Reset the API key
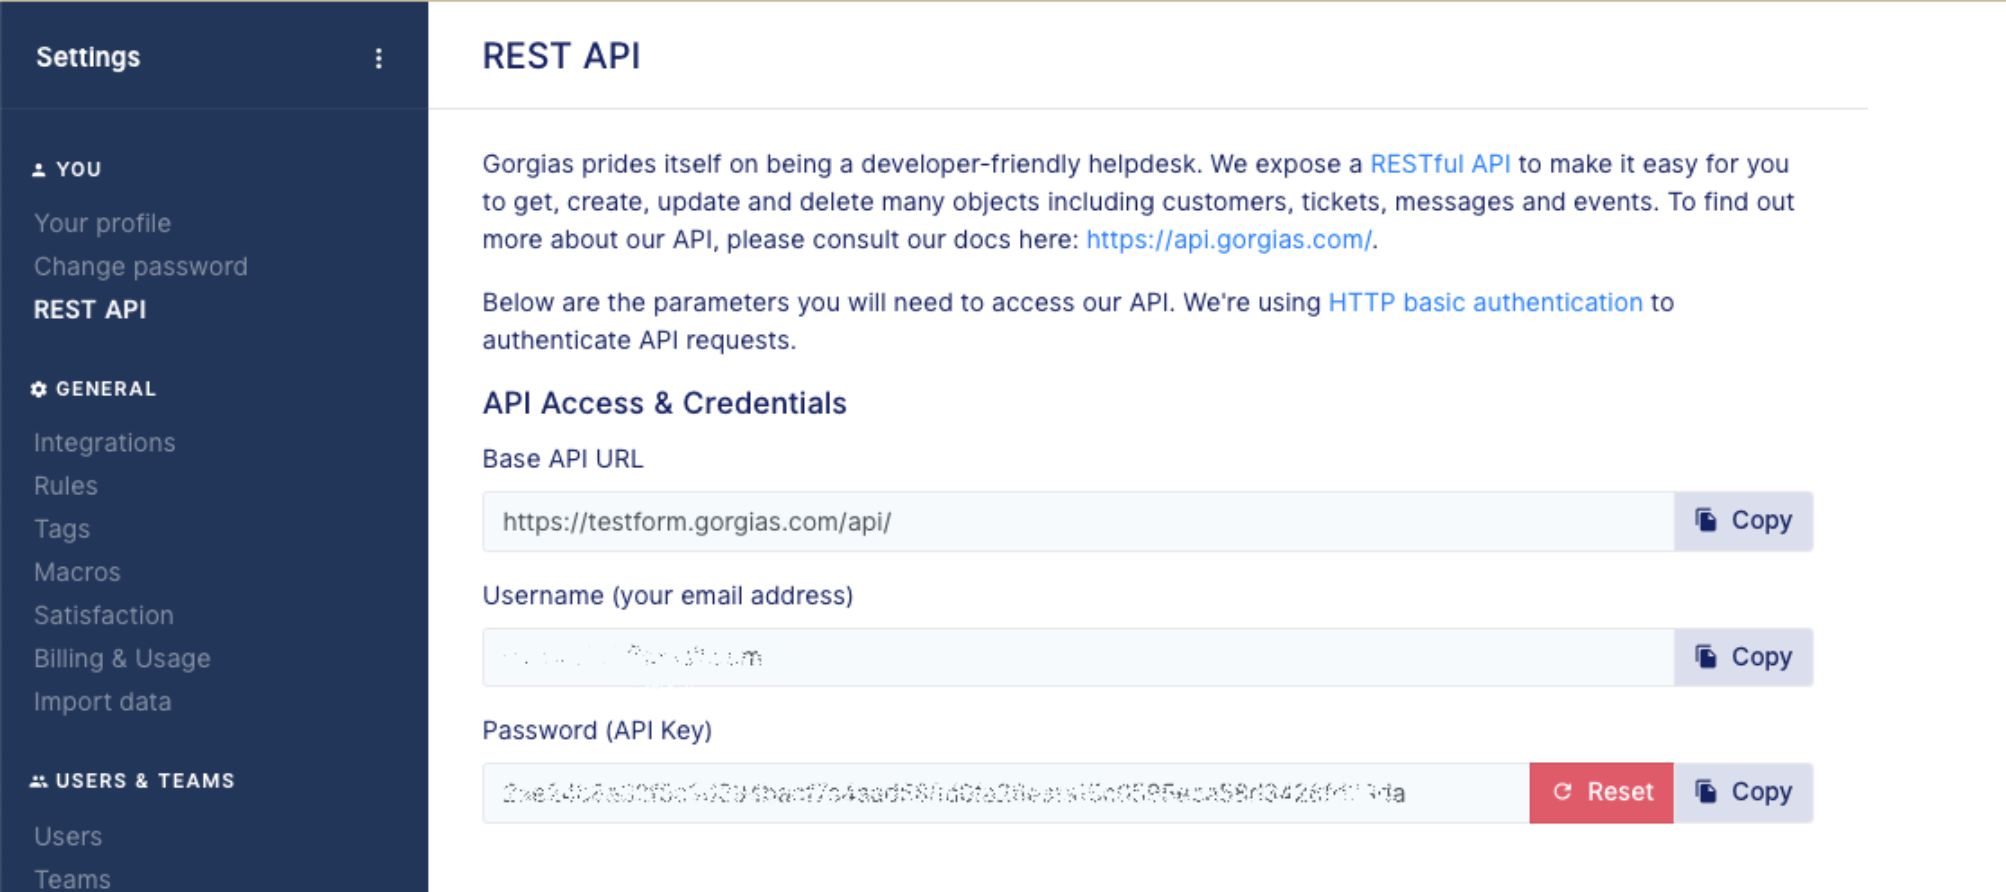2006x892 pixels. (1601, 792)
